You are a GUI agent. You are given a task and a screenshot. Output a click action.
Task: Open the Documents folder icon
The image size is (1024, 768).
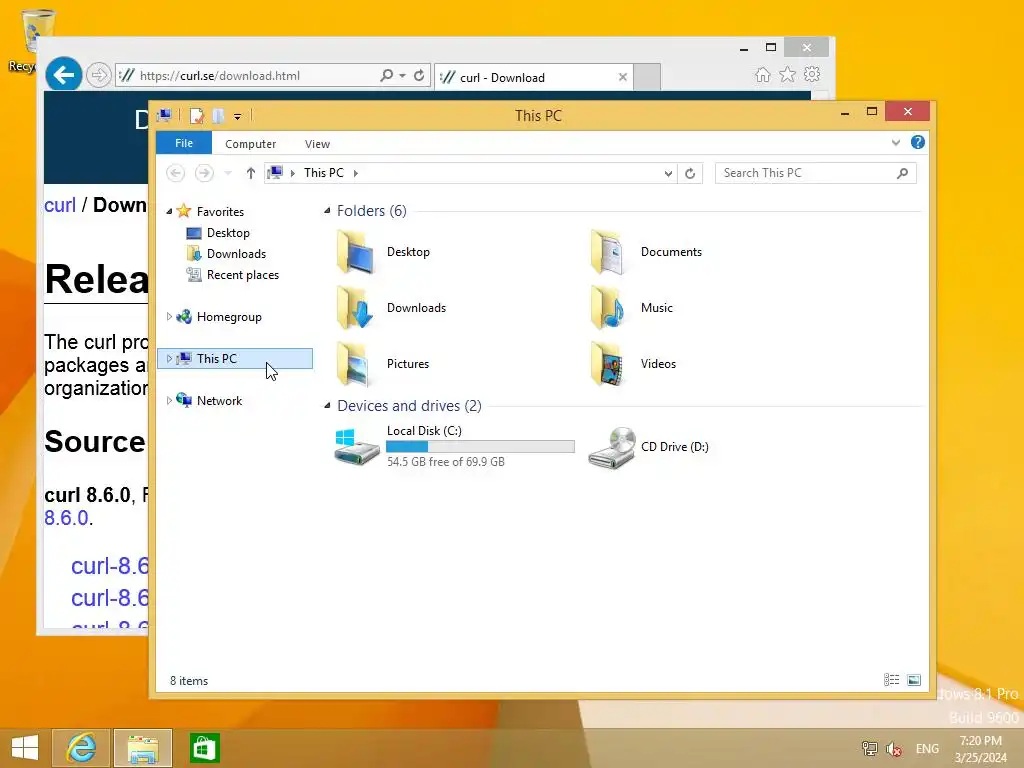click(608, 252)
